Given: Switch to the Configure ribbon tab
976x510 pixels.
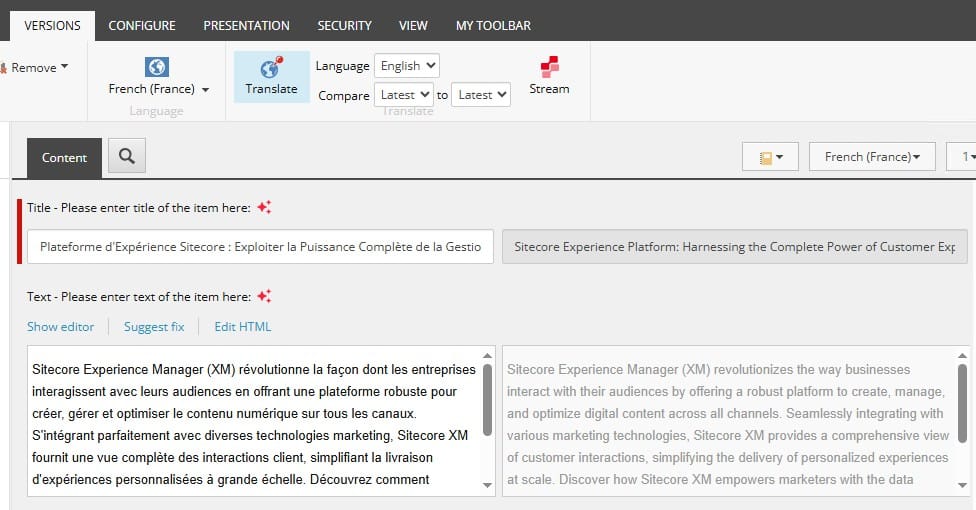Looking at the screenshot, I should (x=142, y=25).
